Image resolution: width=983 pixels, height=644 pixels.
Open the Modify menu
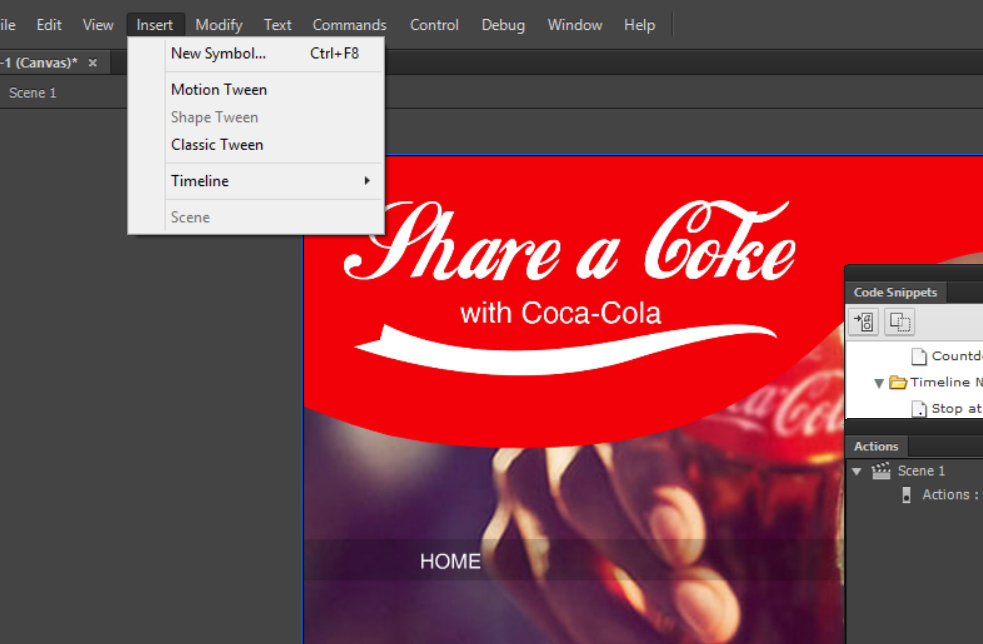pyautogui.click(x=218, y=24)
